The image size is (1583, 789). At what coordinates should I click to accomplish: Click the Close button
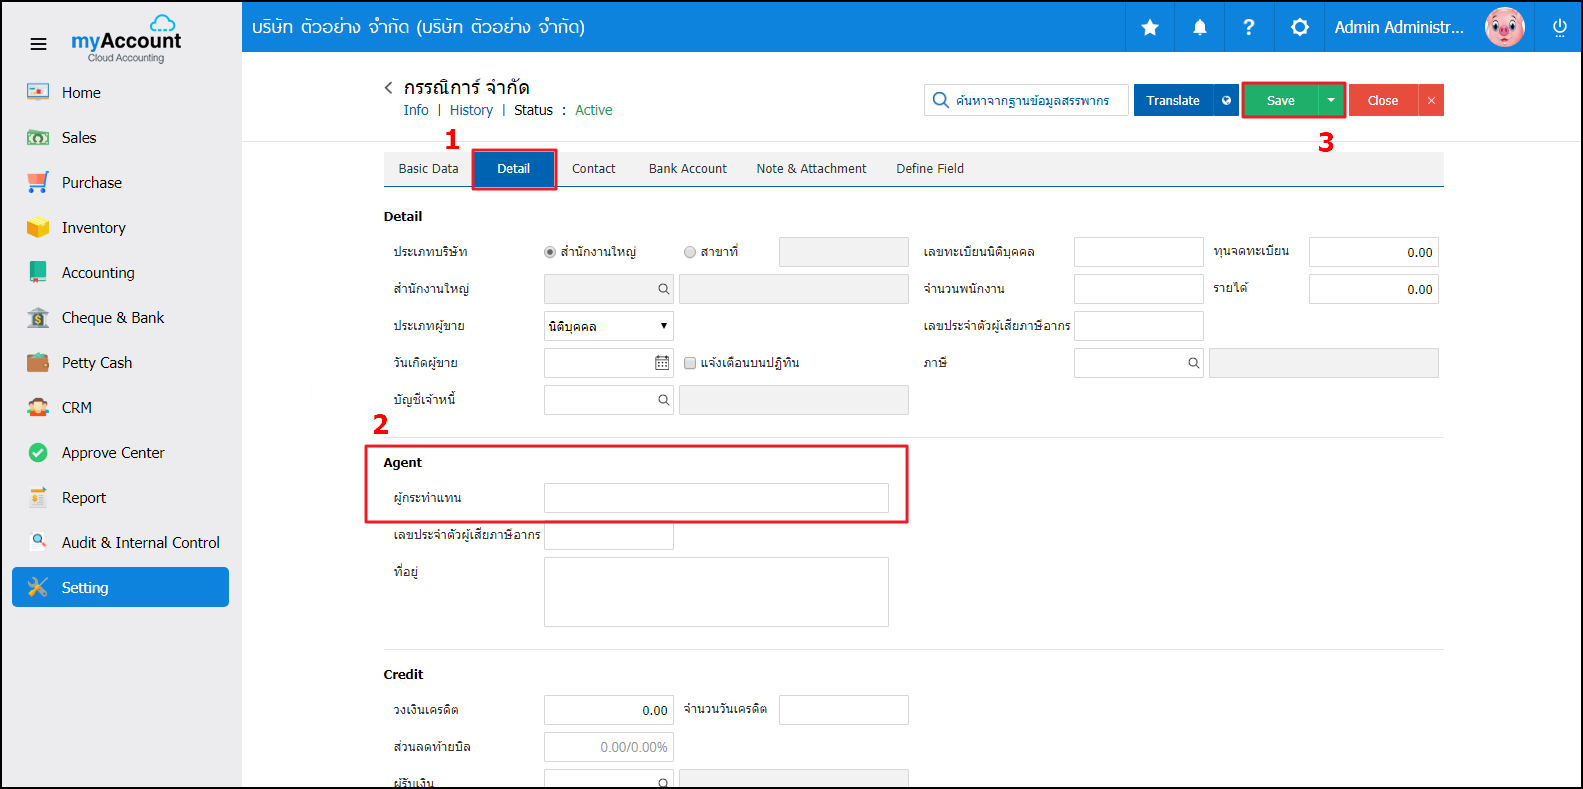(x=1383, y=100)
